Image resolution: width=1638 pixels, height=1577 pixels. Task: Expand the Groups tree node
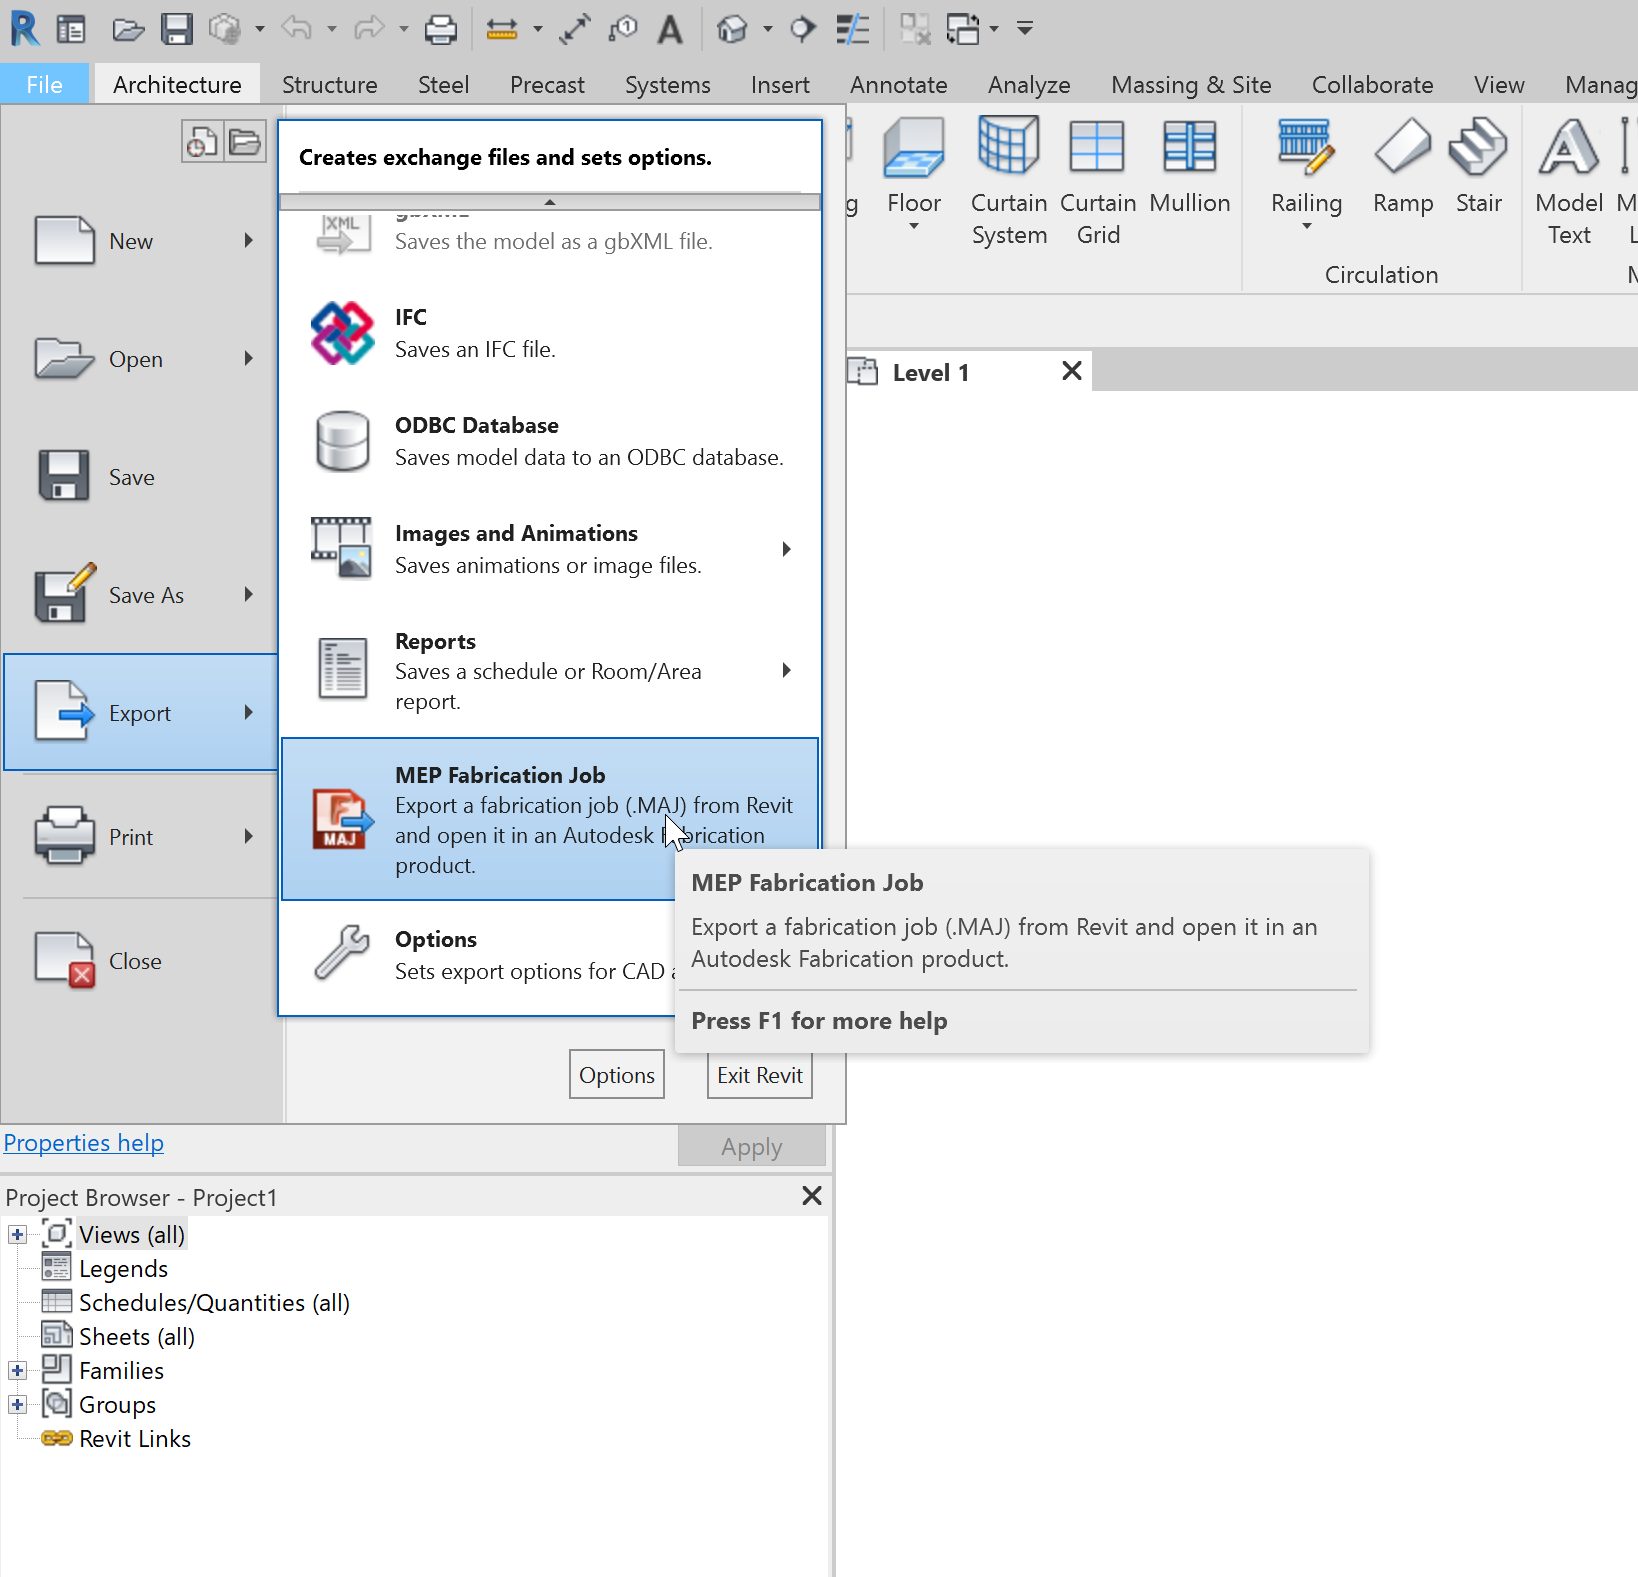point(16,1404)
